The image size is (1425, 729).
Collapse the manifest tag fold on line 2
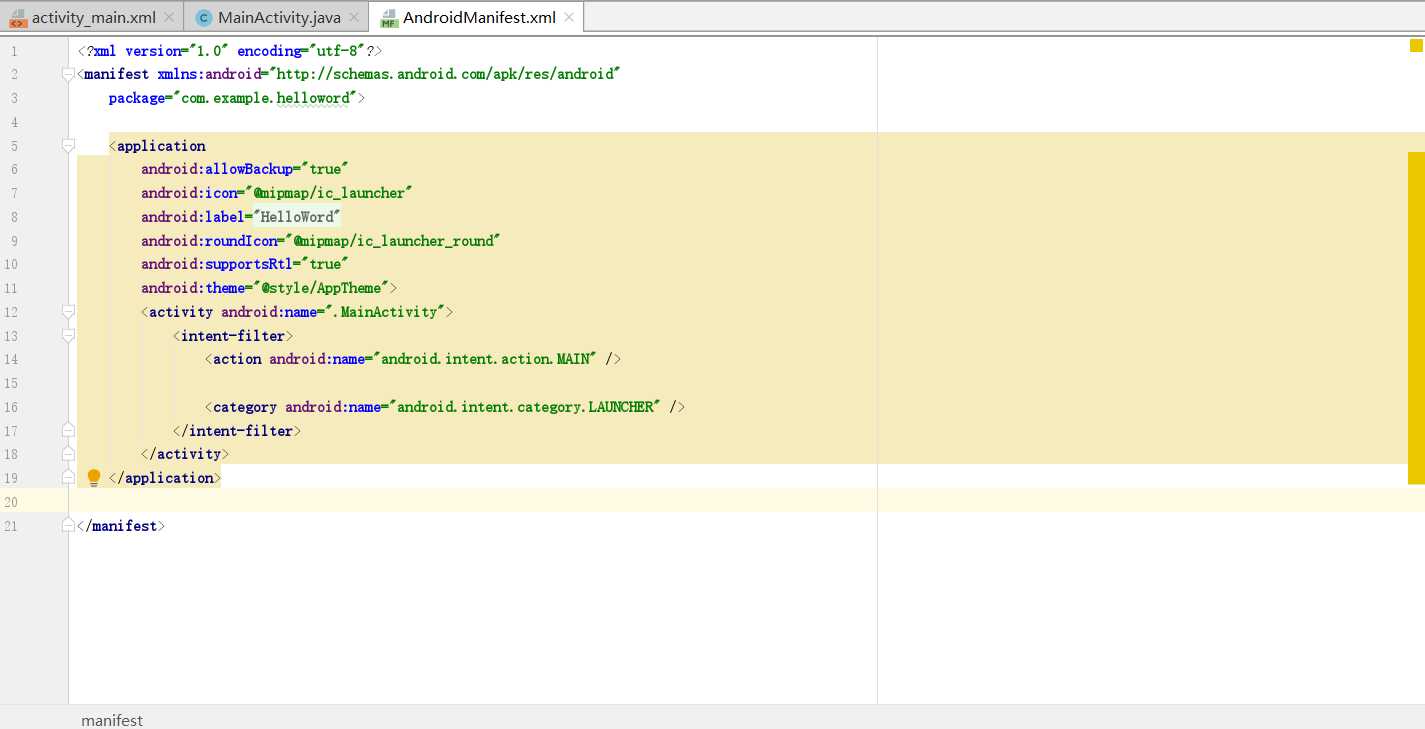point(68,74)
